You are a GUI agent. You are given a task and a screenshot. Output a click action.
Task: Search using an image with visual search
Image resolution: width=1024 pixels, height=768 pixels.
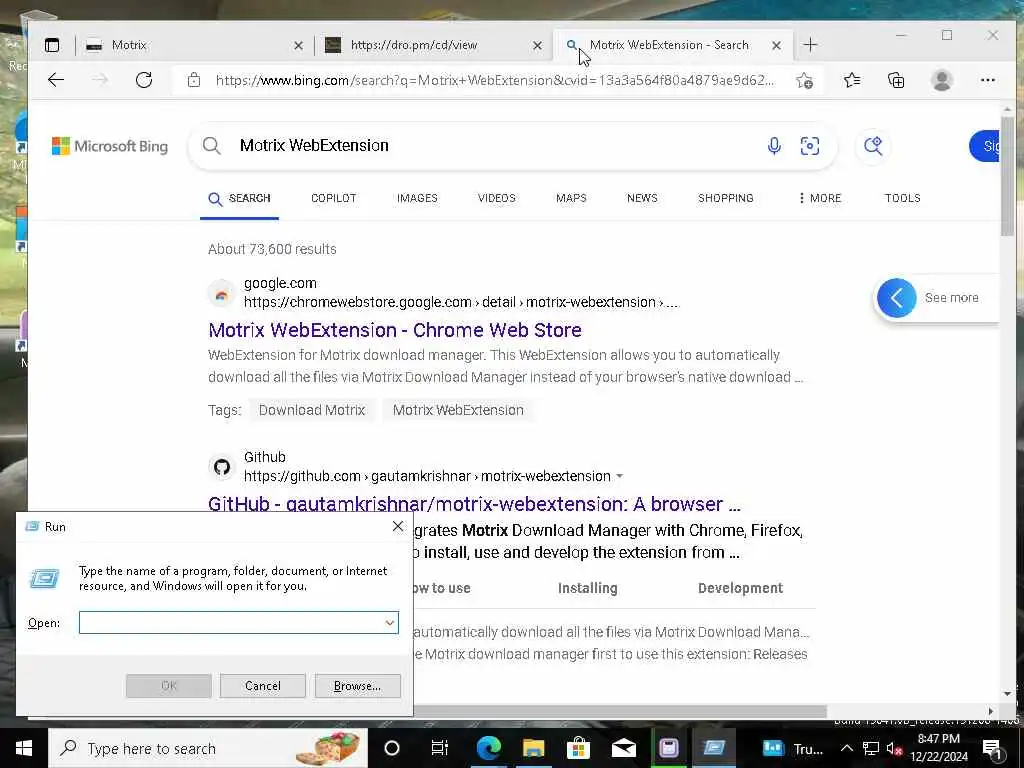pos(810,146)
